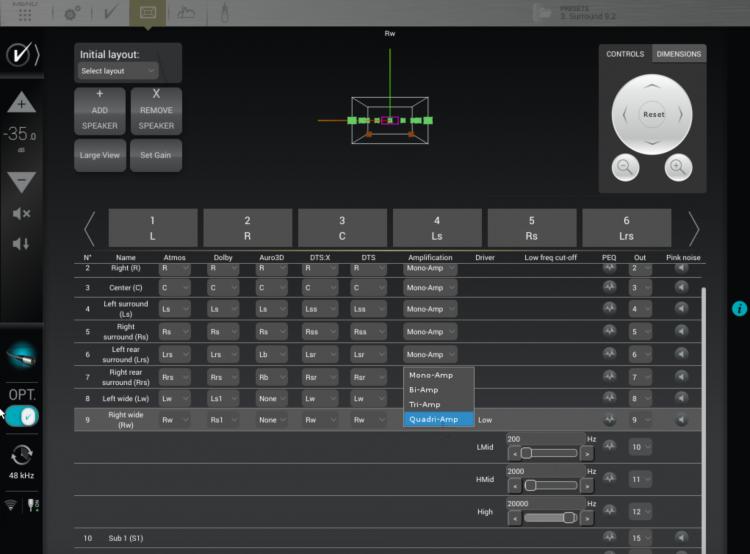
Task: Switch to the DIMENSIONS tab
Action: pos(679,54)
